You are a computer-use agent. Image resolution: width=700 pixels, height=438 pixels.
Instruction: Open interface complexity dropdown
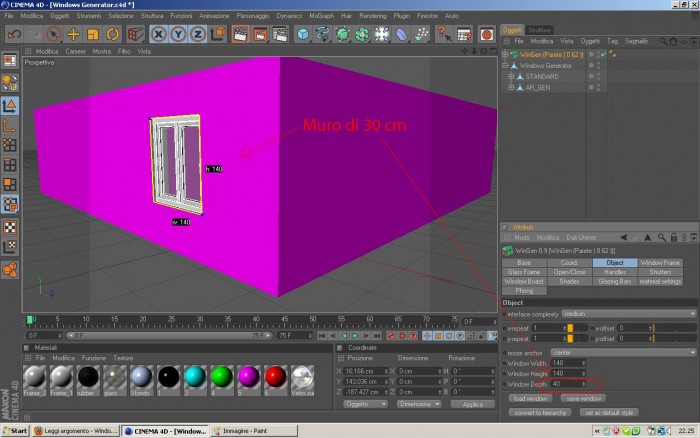(x=629, y=314)
